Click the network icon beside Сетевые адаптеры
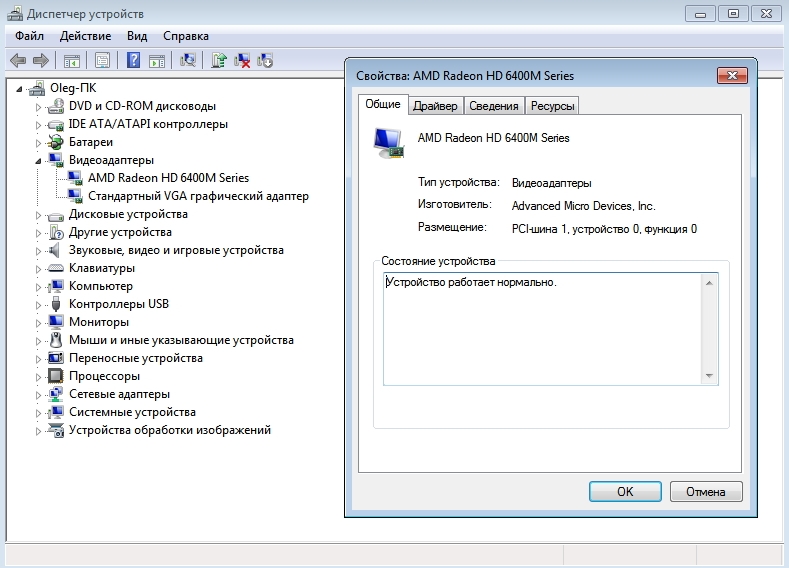Viewport: 789px width, 568px height. [55, 394]
